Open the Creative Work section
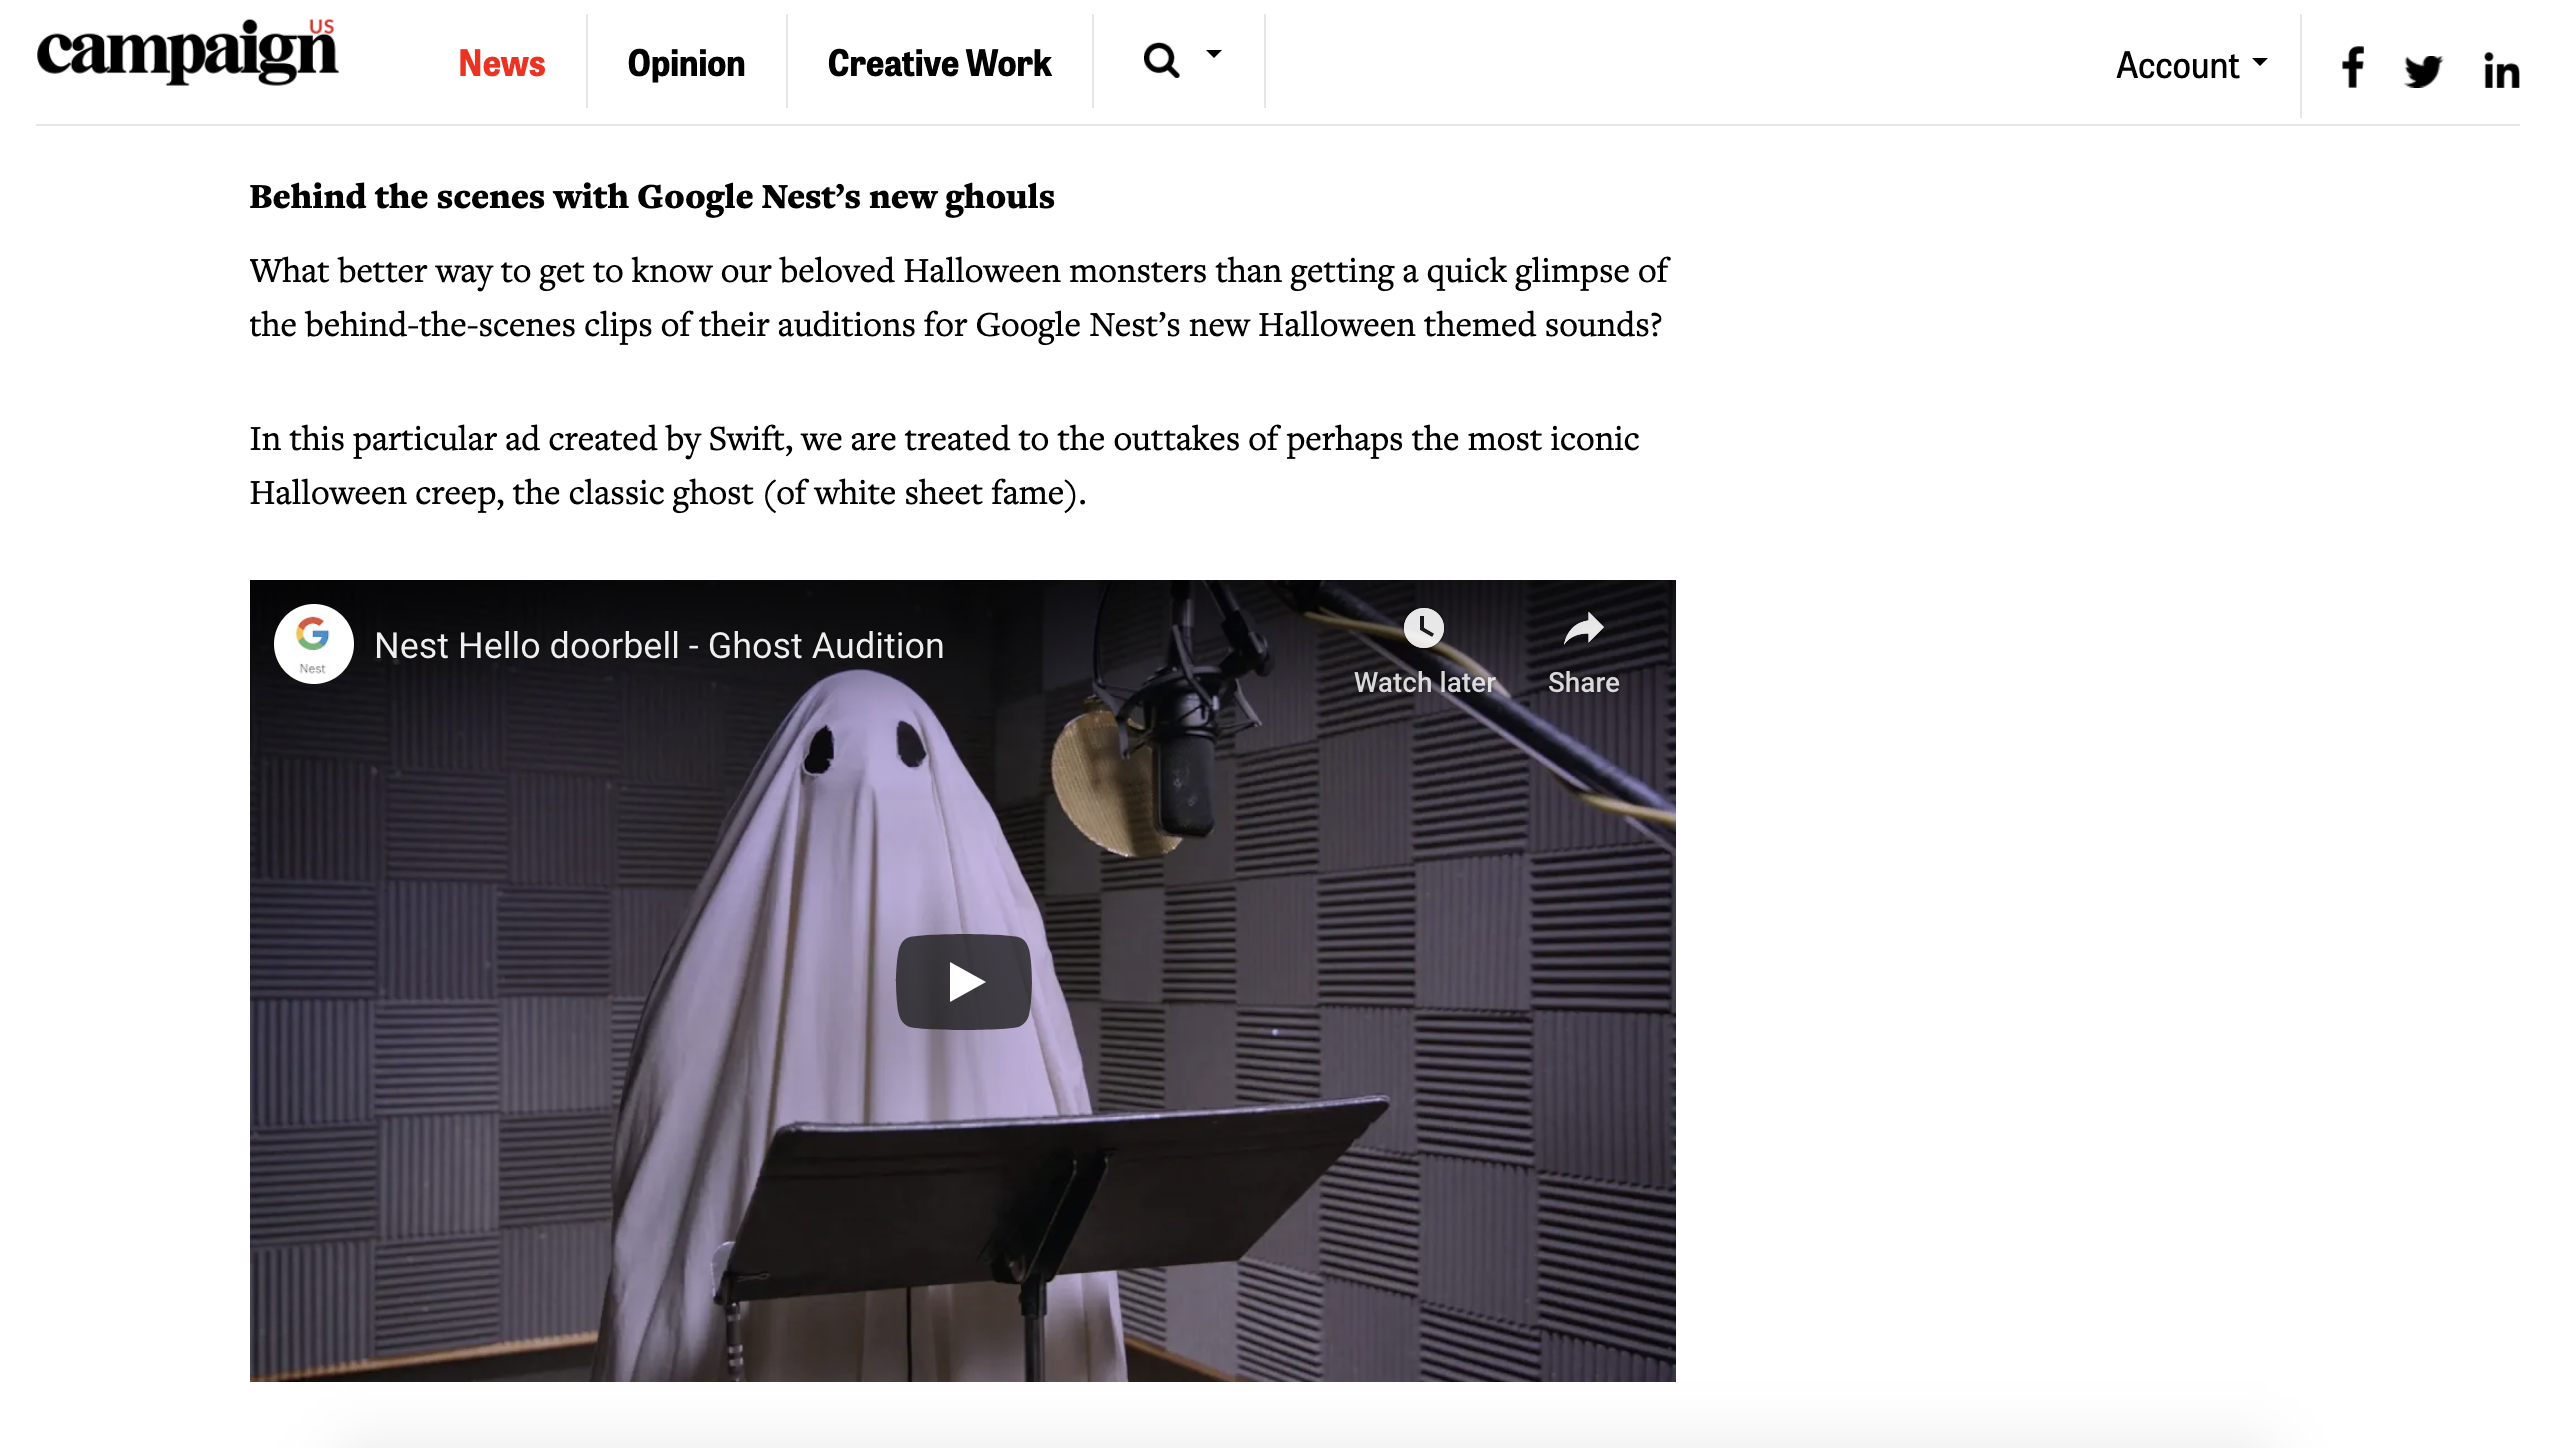 [x=939, y=63]
